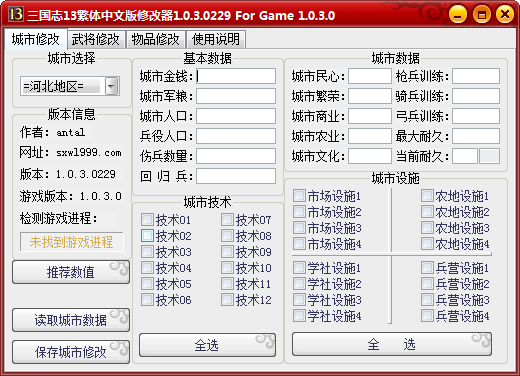520x376 pixels.
Task: Check the 学社设施2 checkbox
Action: 299,284
